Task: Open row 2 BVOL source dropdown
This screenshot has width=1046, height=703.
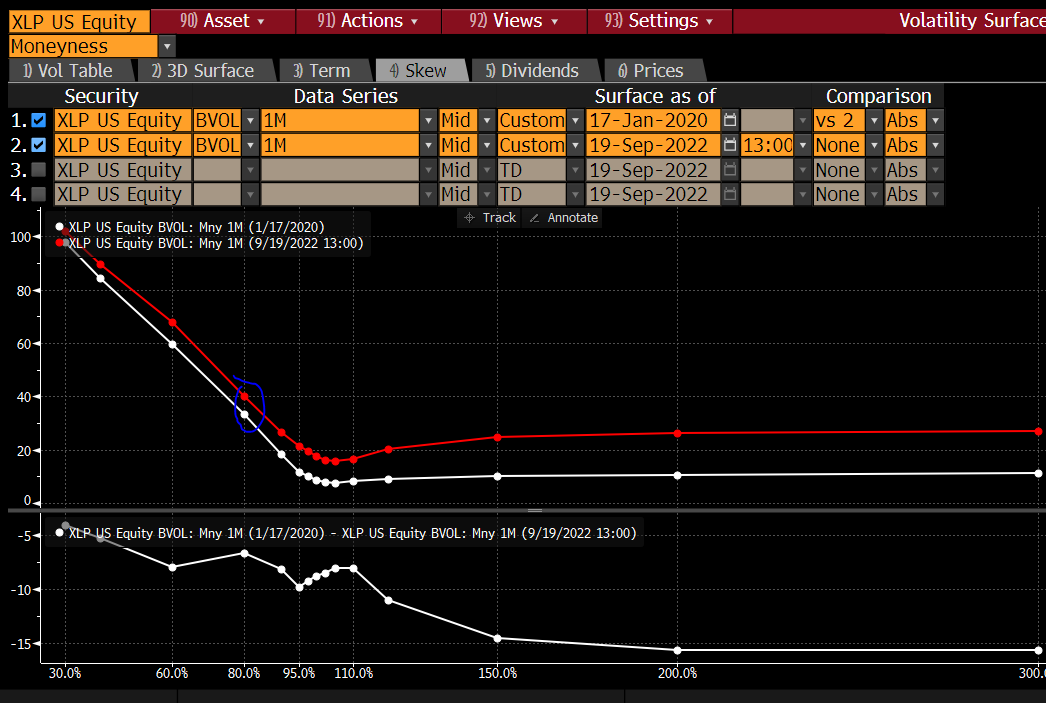Action: click(250, 145)
